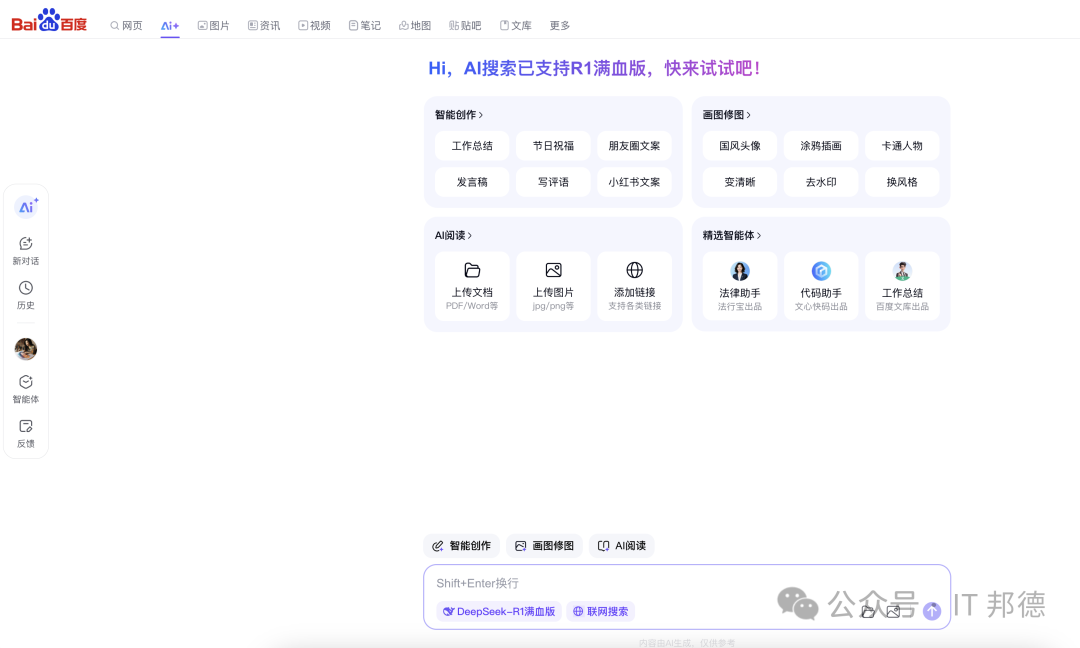The width and height of the screenshot is (1080, 648).
Task: Switch to the 地图 tab
Action: (x=415, y=25)
